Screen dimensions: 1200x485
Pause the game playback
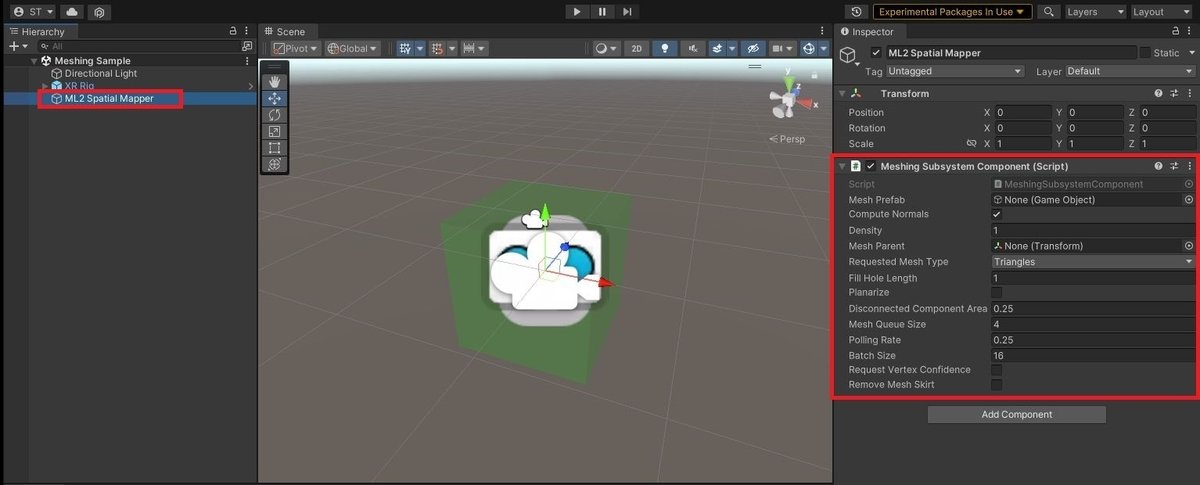pos(602,12)
